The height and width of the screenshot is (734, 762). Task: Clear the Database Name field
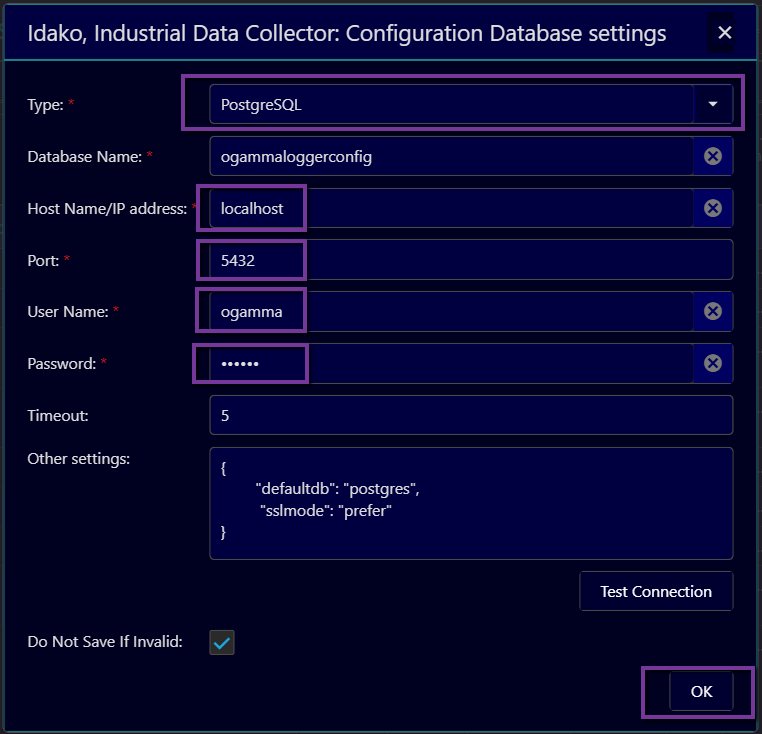click(712, 156)
